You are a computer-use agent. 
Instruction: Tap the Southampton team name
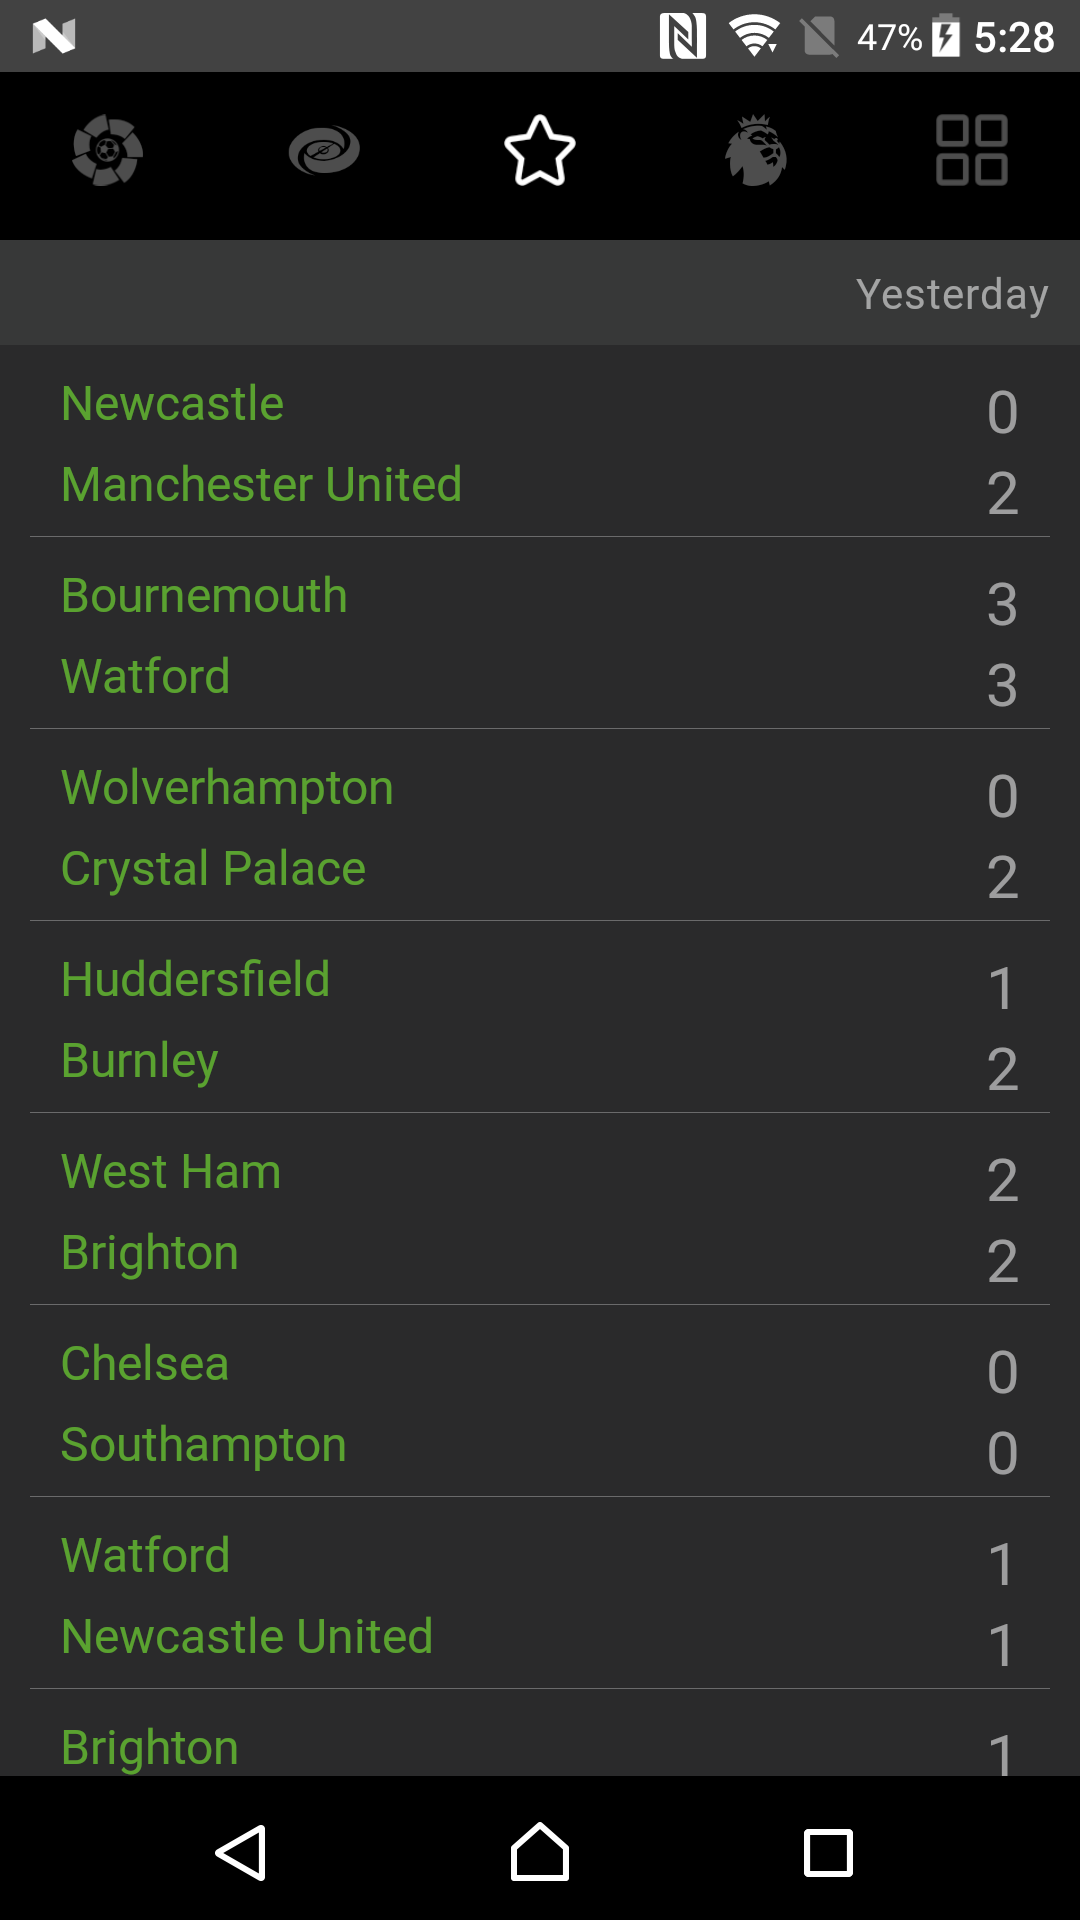204,1444
